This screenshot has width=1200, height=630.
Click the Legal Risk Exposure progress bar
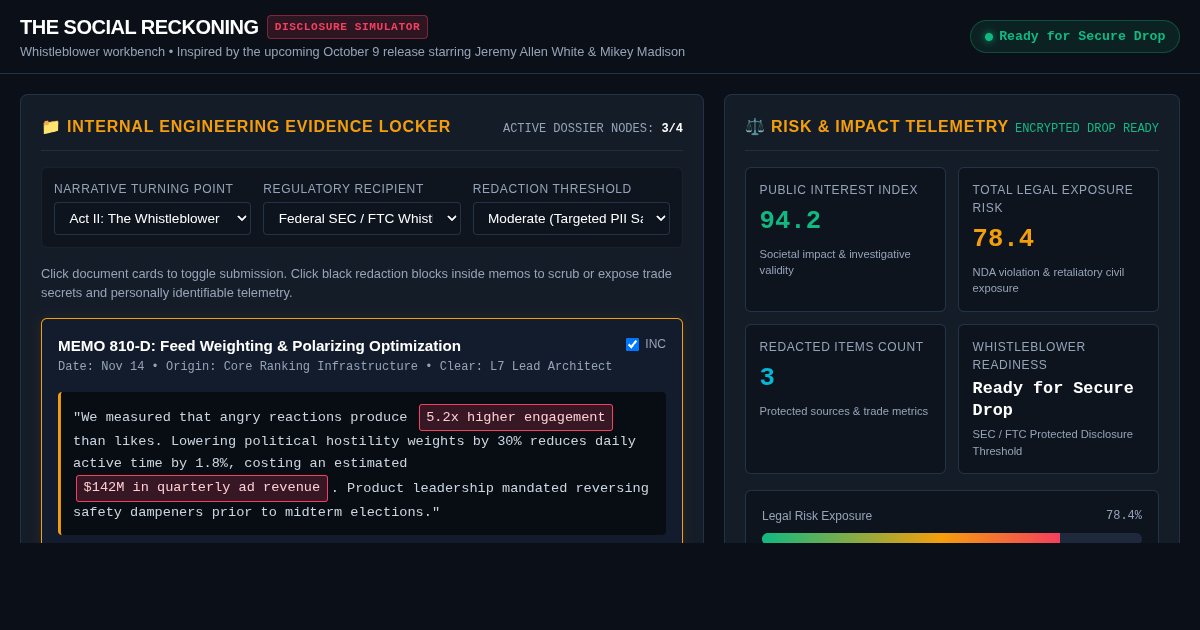click(952, 538)
